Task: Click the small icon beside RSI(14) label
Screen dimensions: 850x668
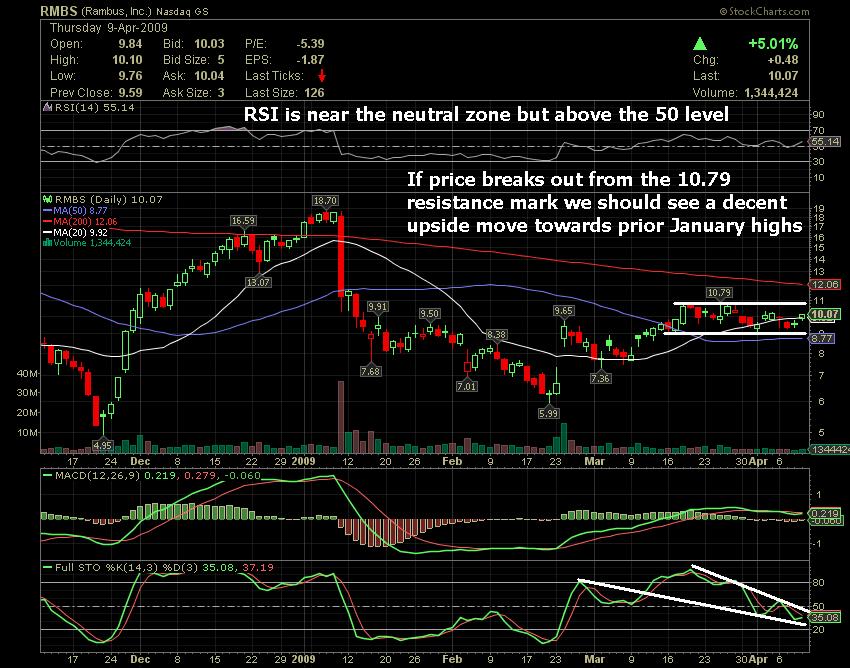Action: pos(47,107)
